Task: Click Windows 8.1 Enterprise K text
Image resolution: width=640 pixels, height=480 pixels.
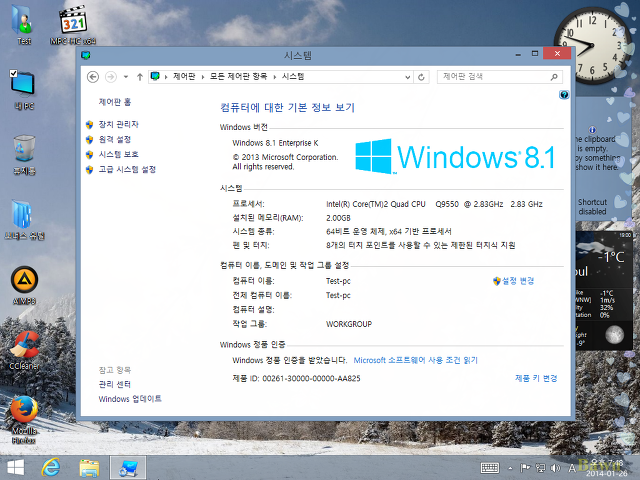Action: [x=275, y=143]
